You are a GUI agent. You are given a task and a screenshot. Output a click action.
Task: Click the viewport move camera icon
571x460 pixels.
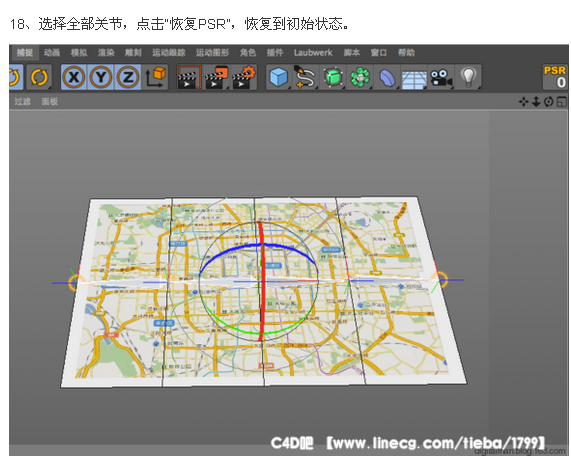click(x=524, y=102)
